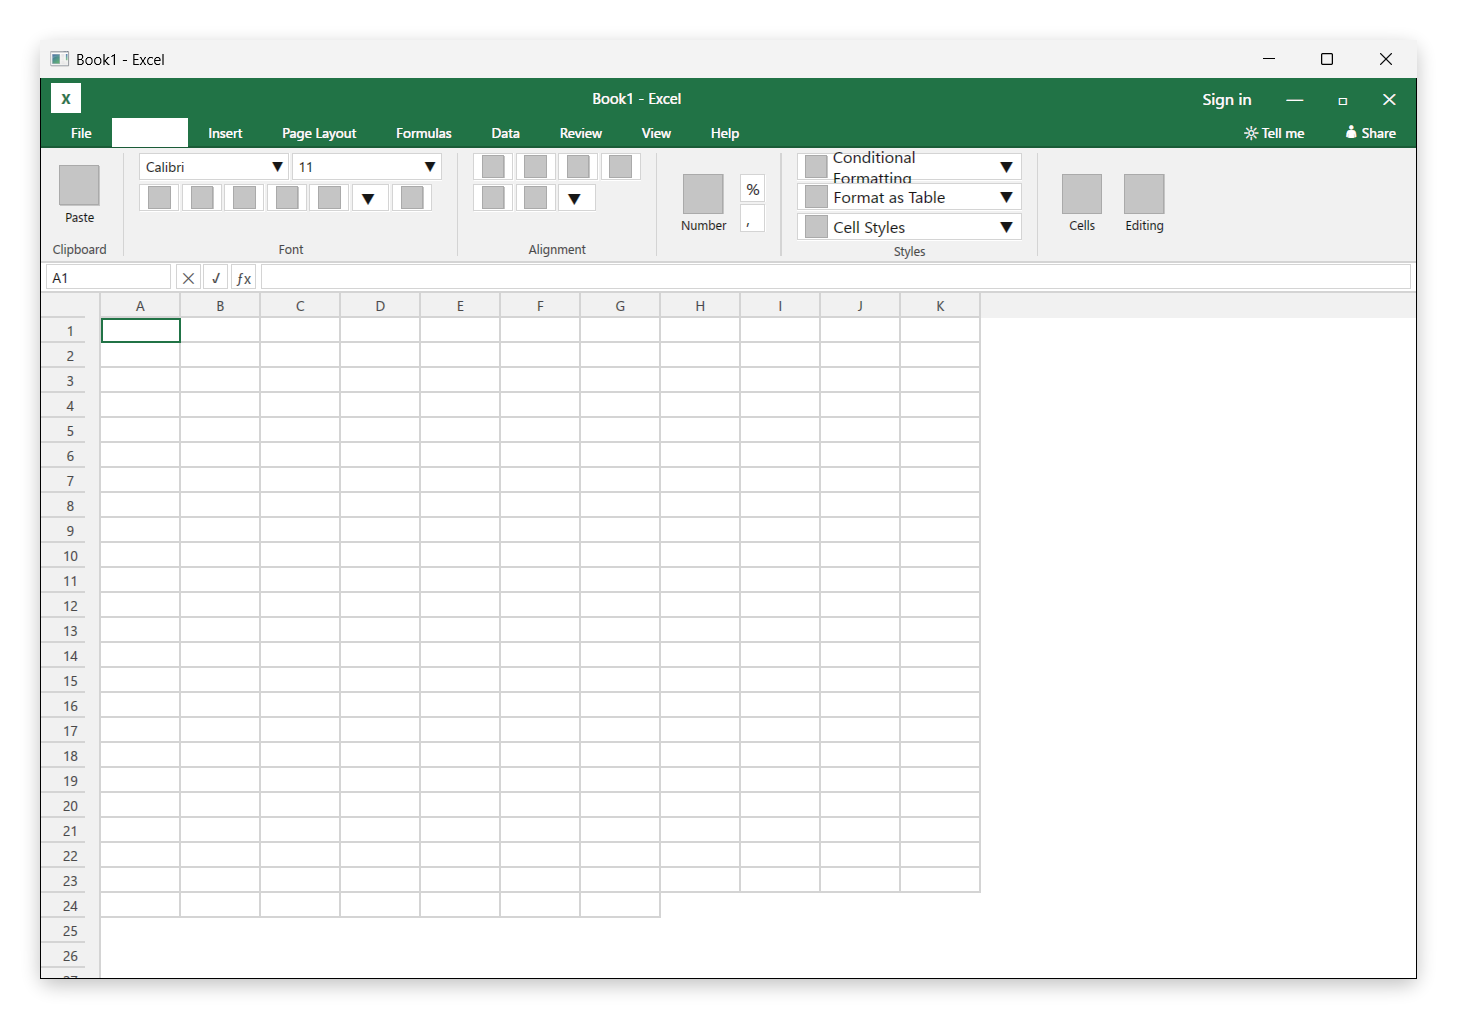Click the icon button right of the Font group arrow
1457x1019 pixels.
click(x=412, y=198)
